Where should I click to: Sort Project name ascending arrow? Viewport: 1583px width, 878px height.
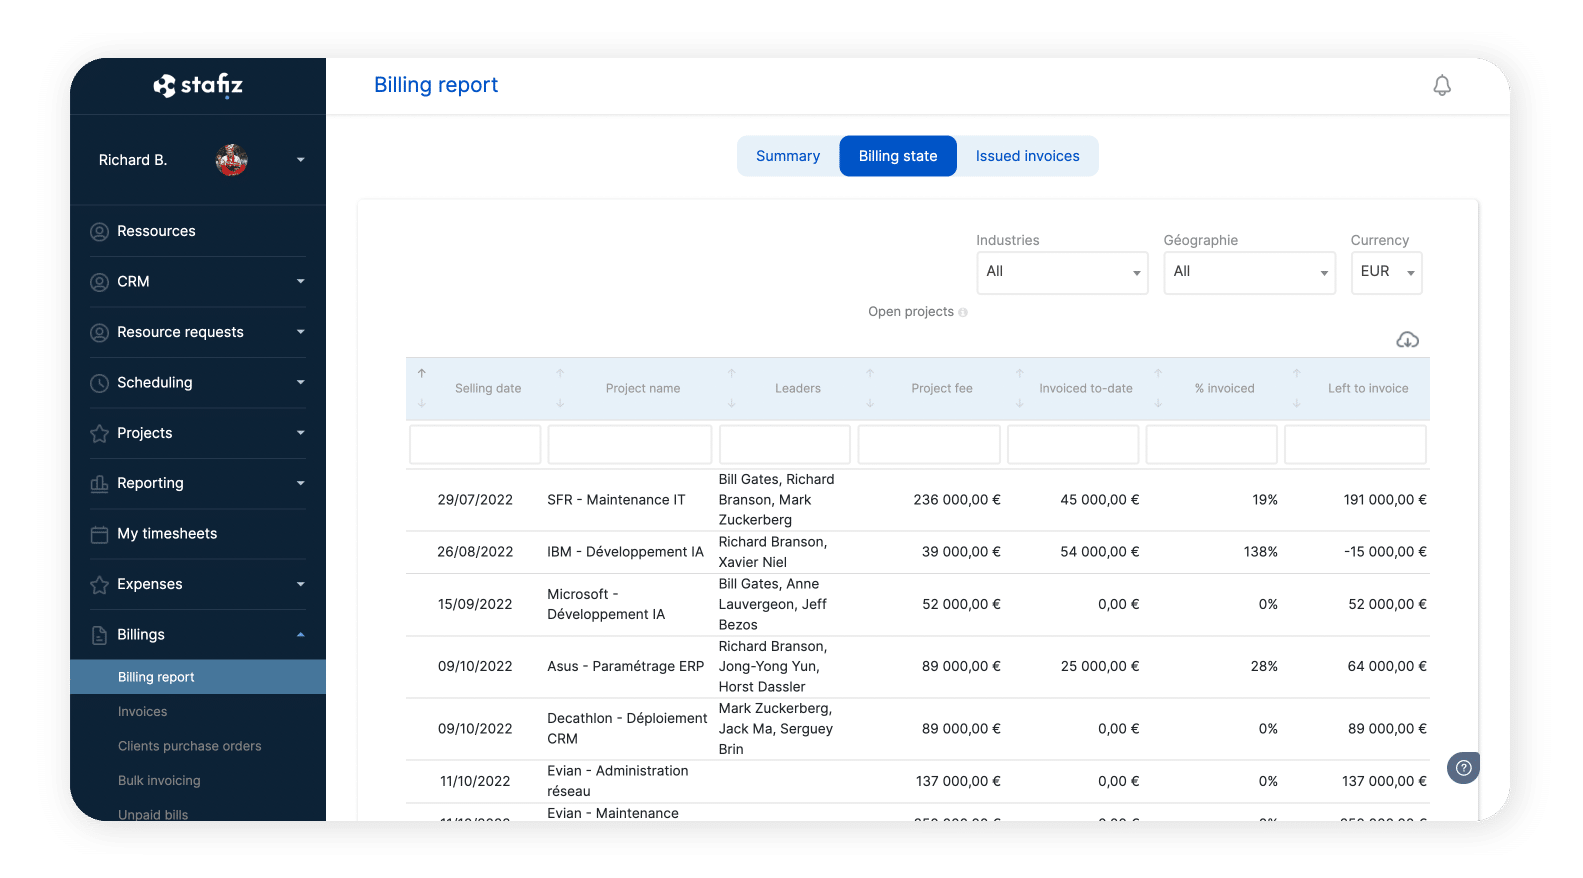(x=560, y=373)
